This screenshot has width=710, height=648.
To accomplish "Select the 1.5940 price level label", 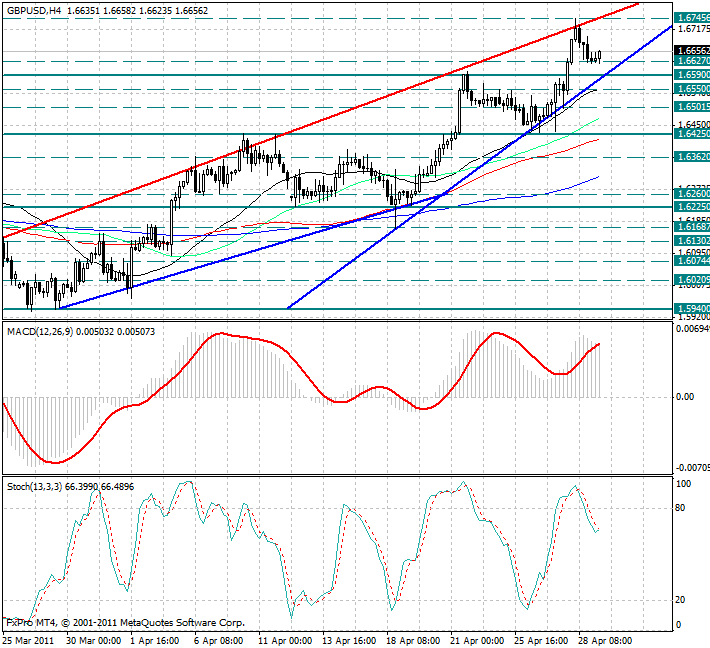I will [692, 309].
